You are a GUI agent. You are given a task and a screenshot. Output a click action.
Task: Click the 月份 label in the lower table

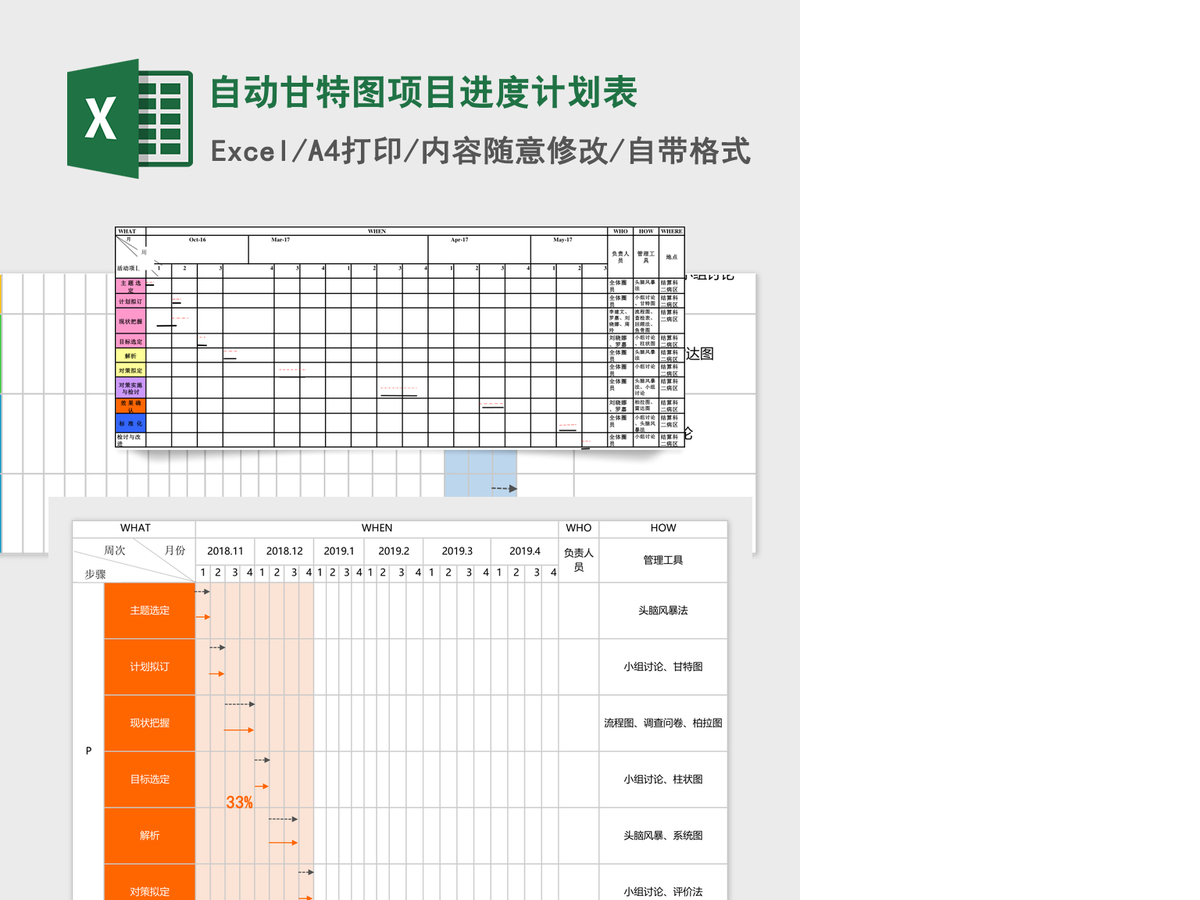click(x=175, y=550)
